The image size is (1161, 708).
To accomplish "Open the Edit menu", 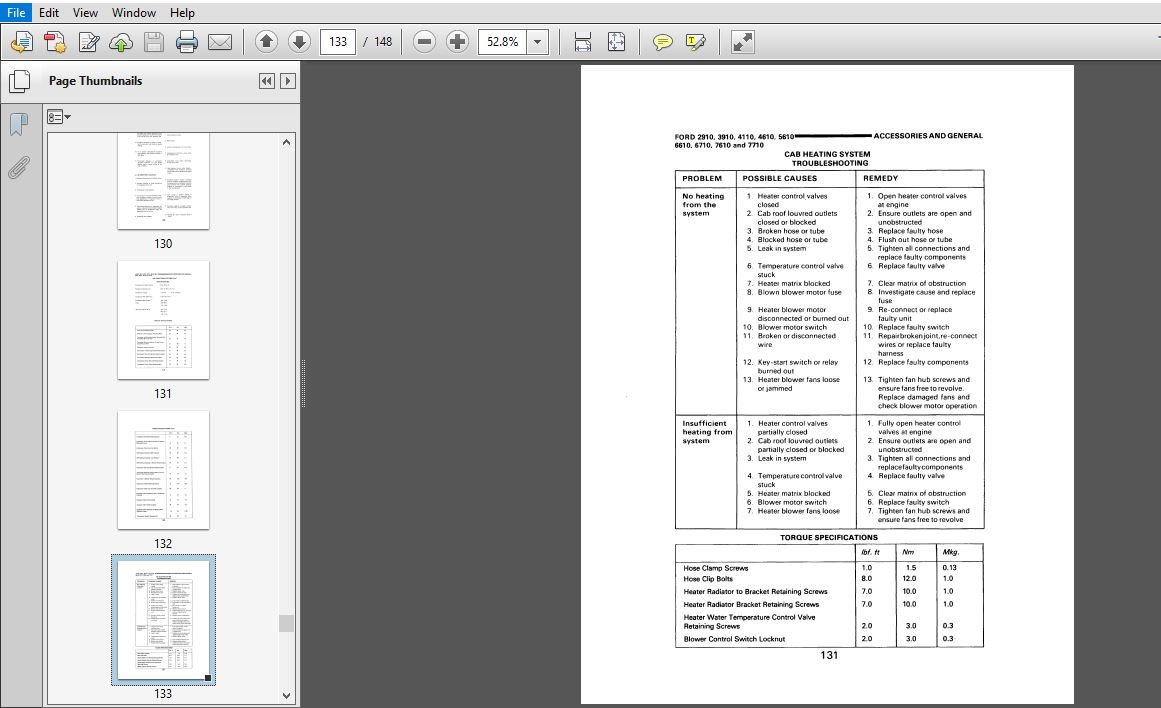I will pos(49,13).
